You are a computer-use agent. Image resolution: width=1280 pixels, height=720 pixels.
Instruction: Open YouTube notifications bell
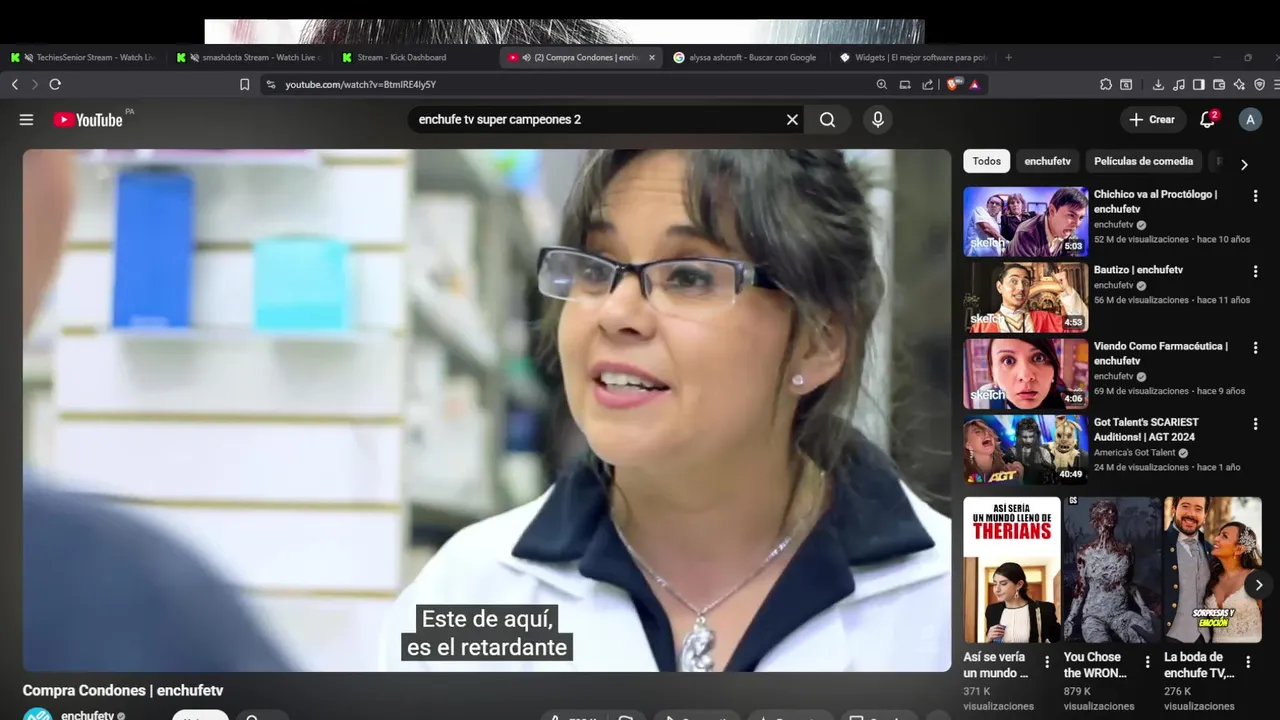1208,120
